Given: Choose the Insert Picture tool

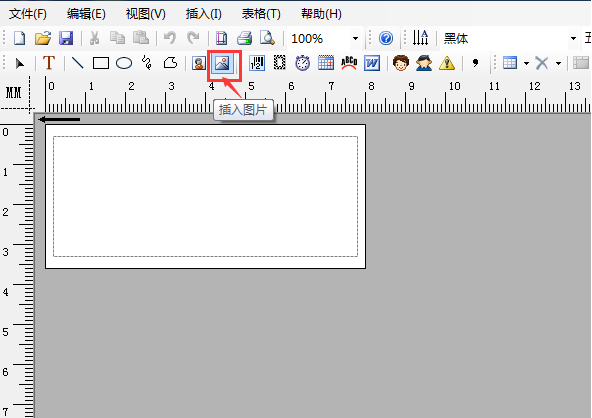Looking at the screenshot, I should tap(222, 63).
